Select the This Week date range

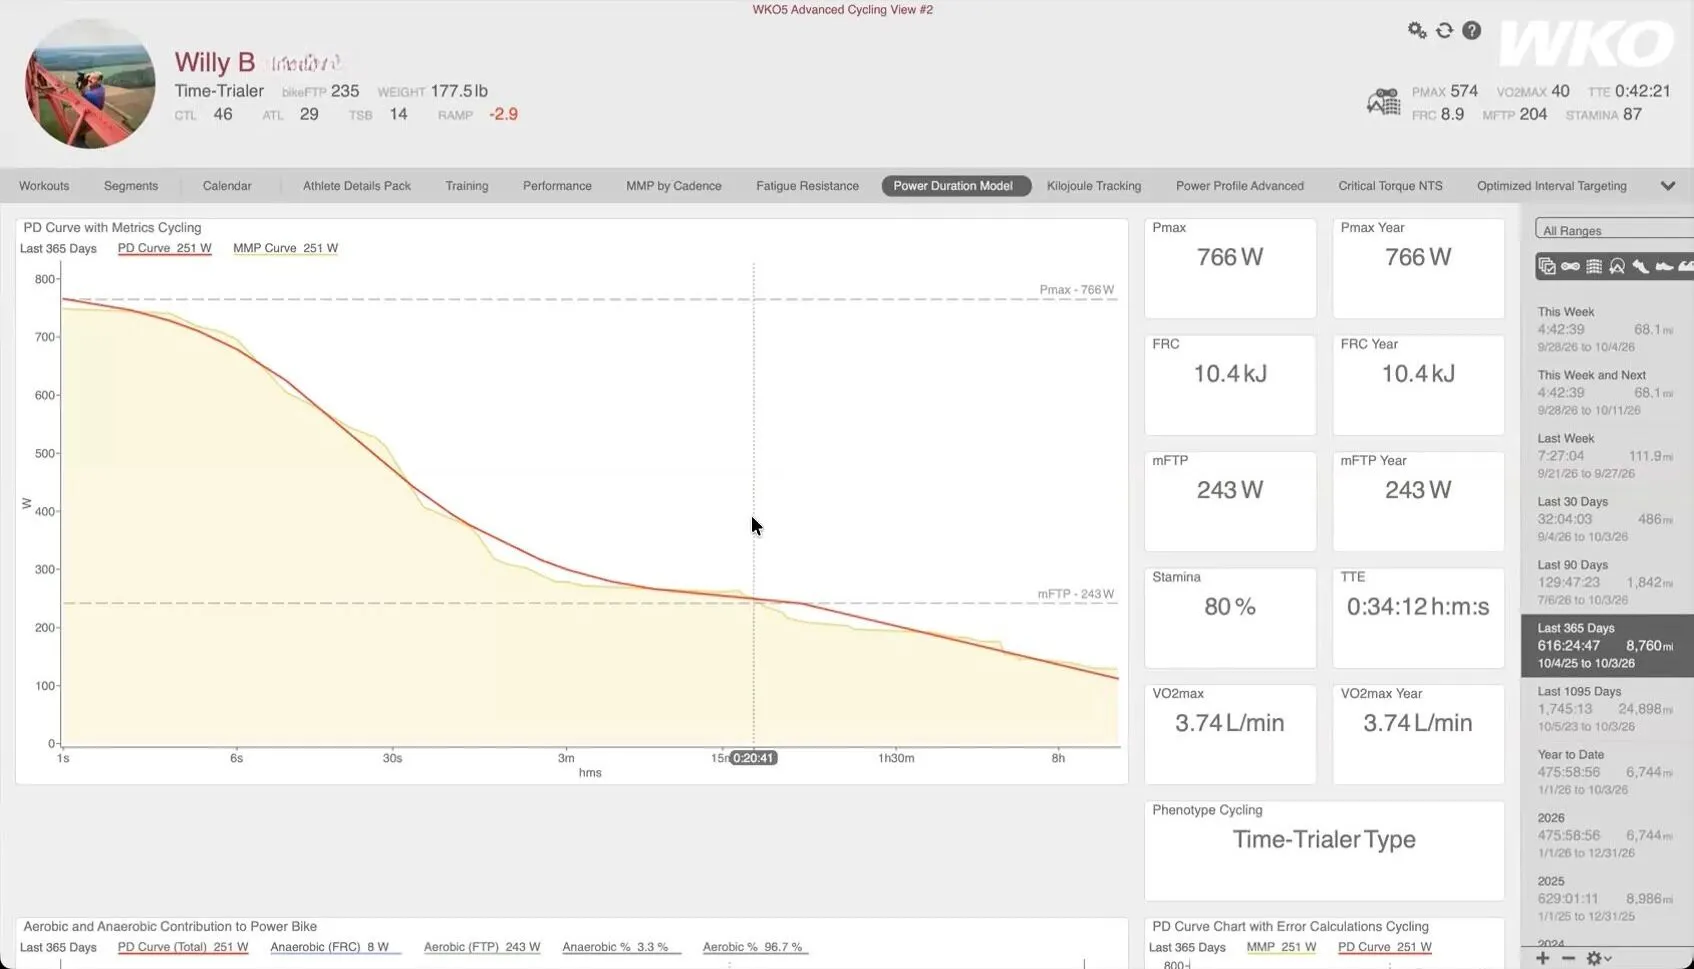tap(1607, 329)
